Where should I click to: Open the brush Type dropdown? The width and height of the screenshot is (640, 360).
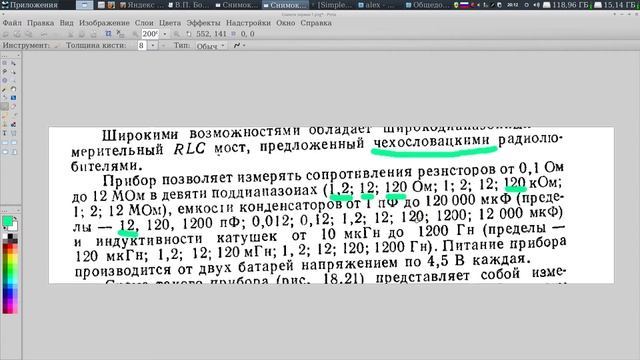[x=210, y=46]
